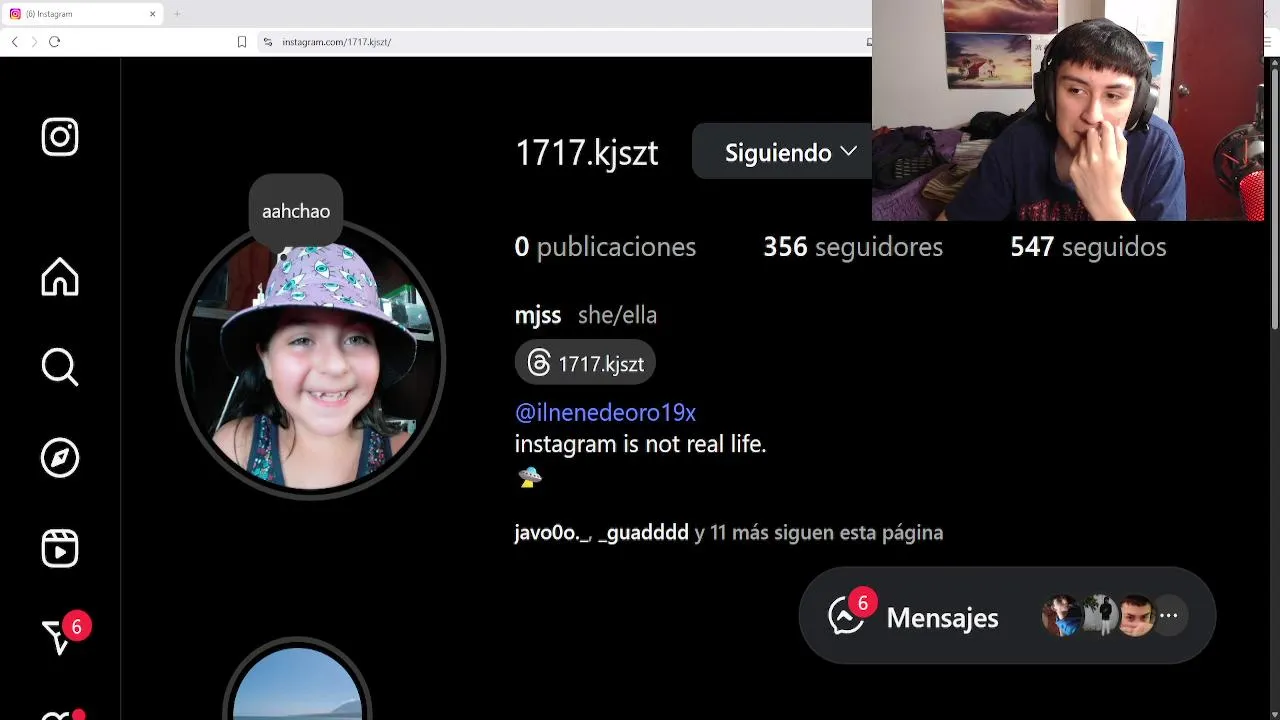Go back with the browser back arrow

pyautogui.click(x=14, y=42)
